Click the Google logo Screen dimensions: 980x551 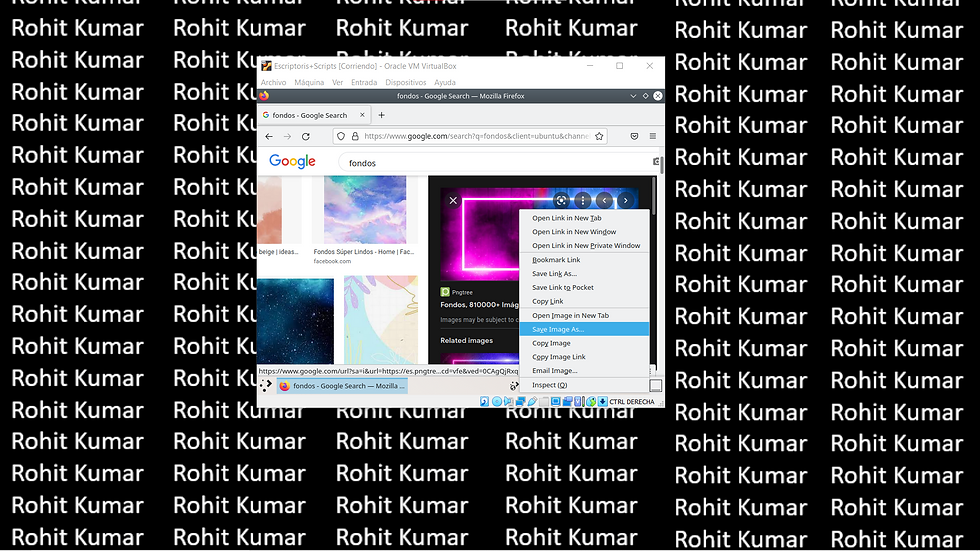pyautogui.click(x=292, y=162)
